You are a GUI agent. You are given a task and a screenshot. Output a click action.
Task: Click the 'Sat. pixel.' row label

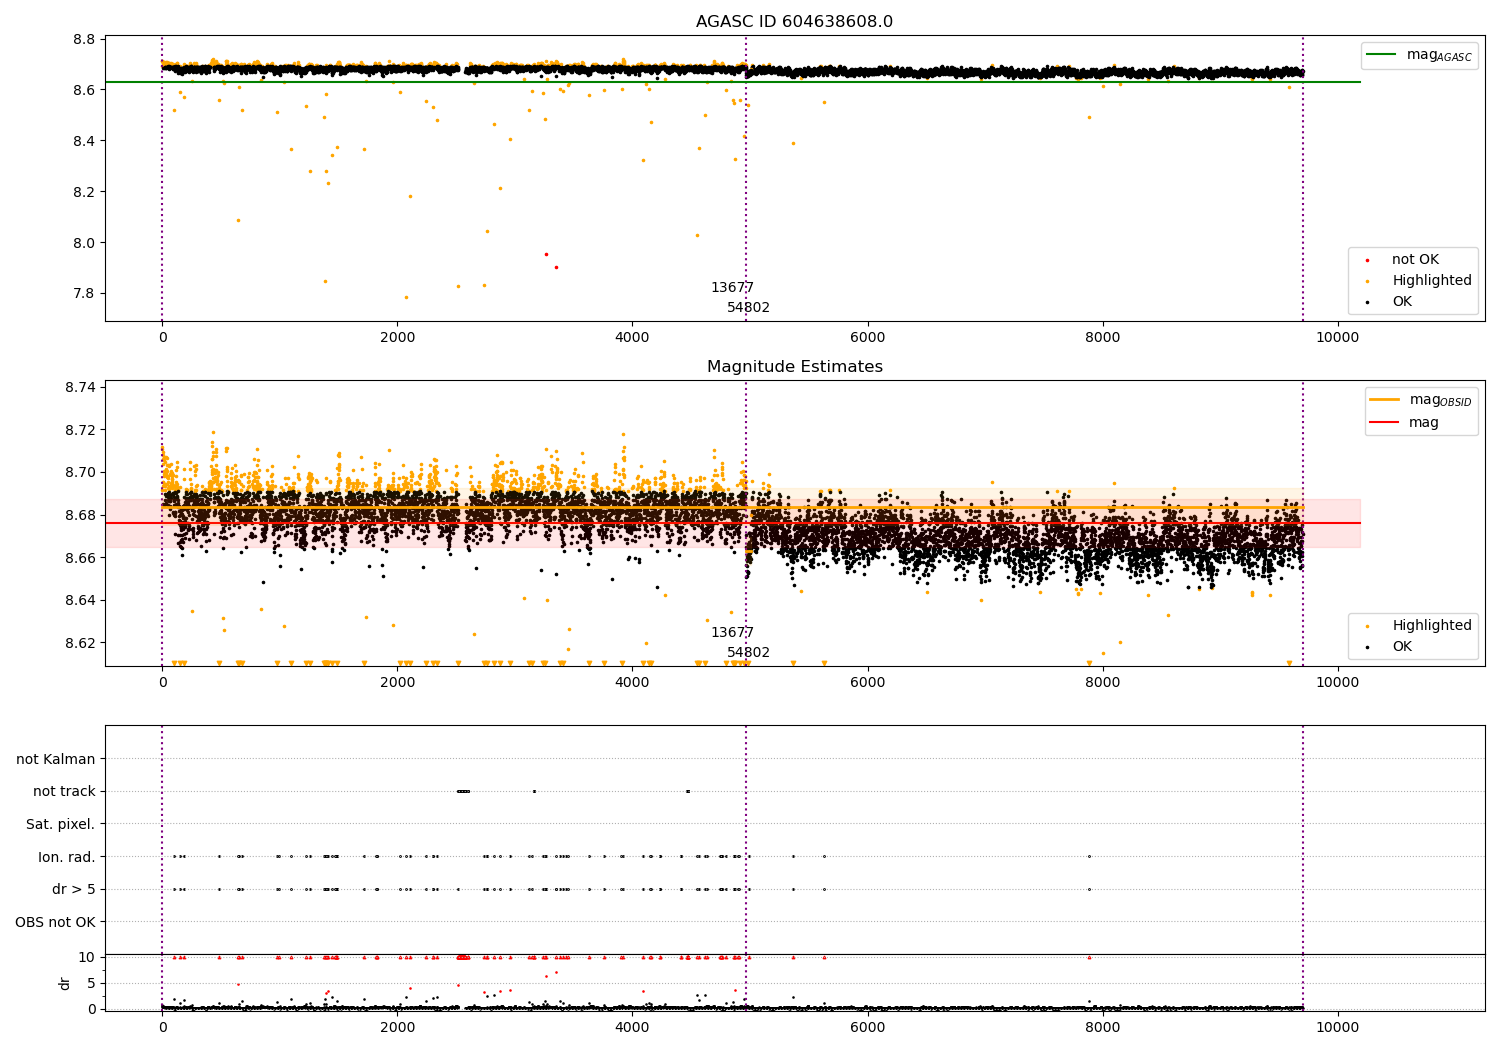61,824
